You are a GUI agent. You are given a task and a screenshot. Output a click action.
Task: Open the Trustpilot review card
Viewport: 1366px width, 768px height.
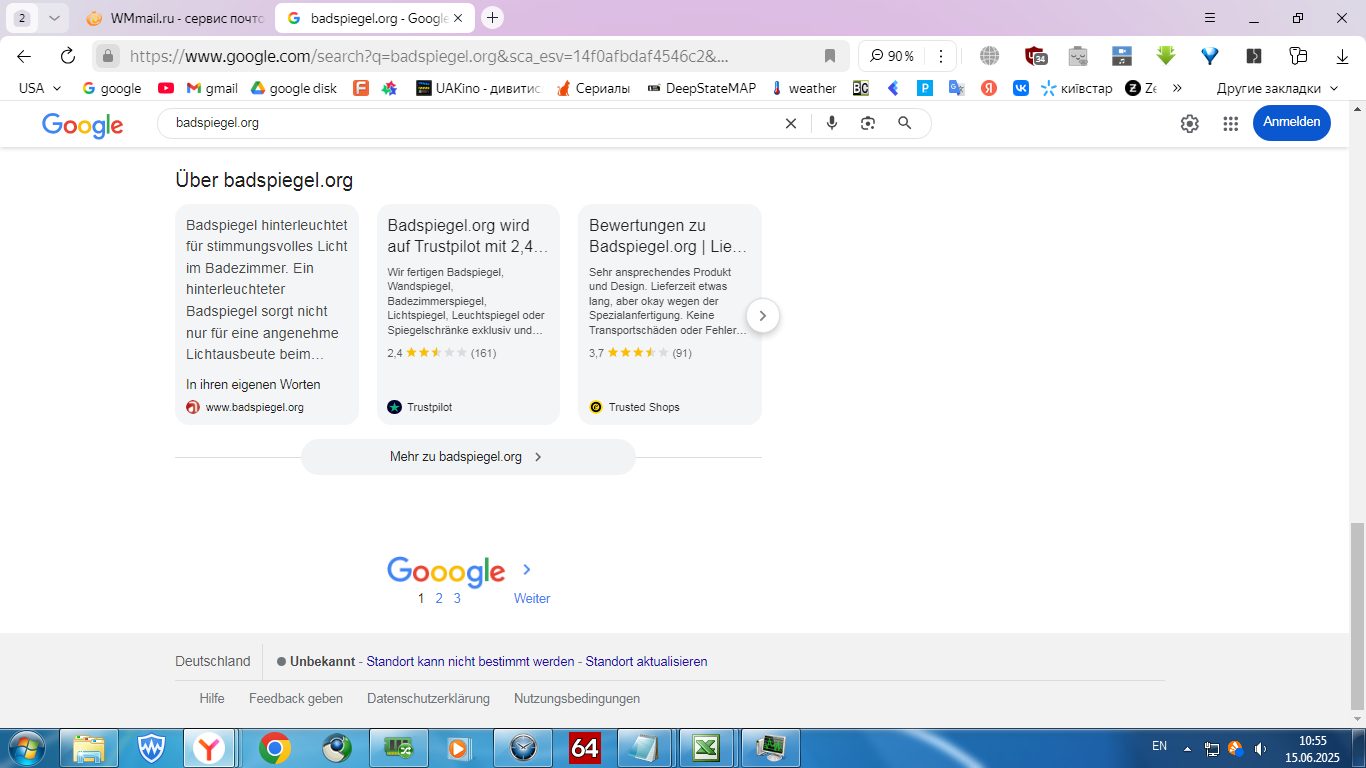point(468,315)
